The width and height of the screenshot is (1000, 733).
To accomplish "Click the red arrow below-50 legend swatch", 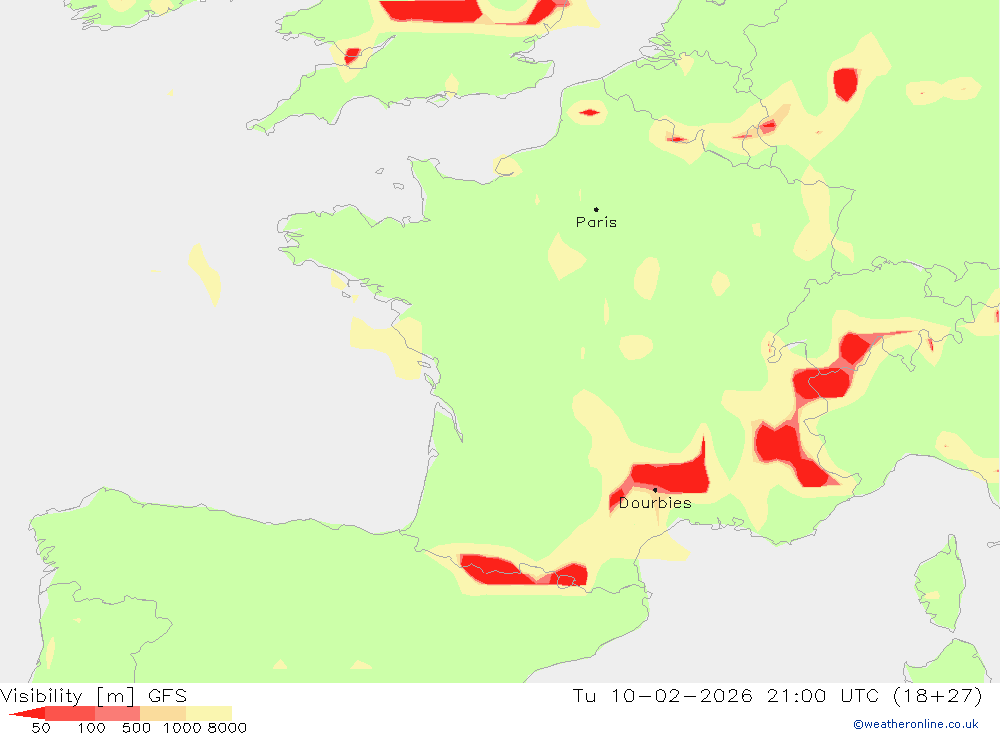I will click(27, 713).
